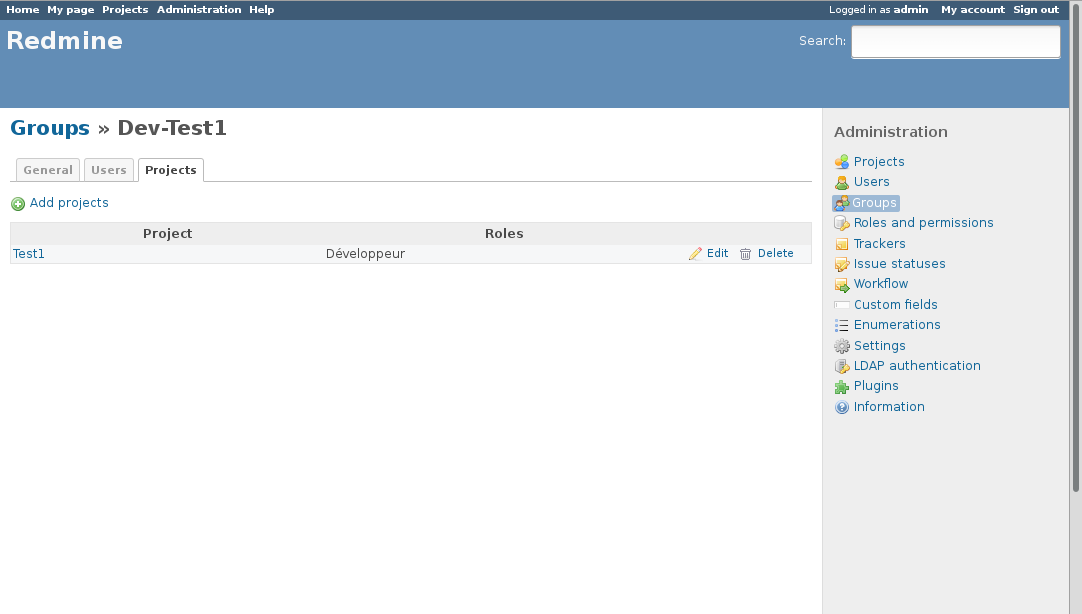Viewport: 1082px width, 614px height.
Task: Click the pencil Edit icon for Test1
Action: pos(695,254)
